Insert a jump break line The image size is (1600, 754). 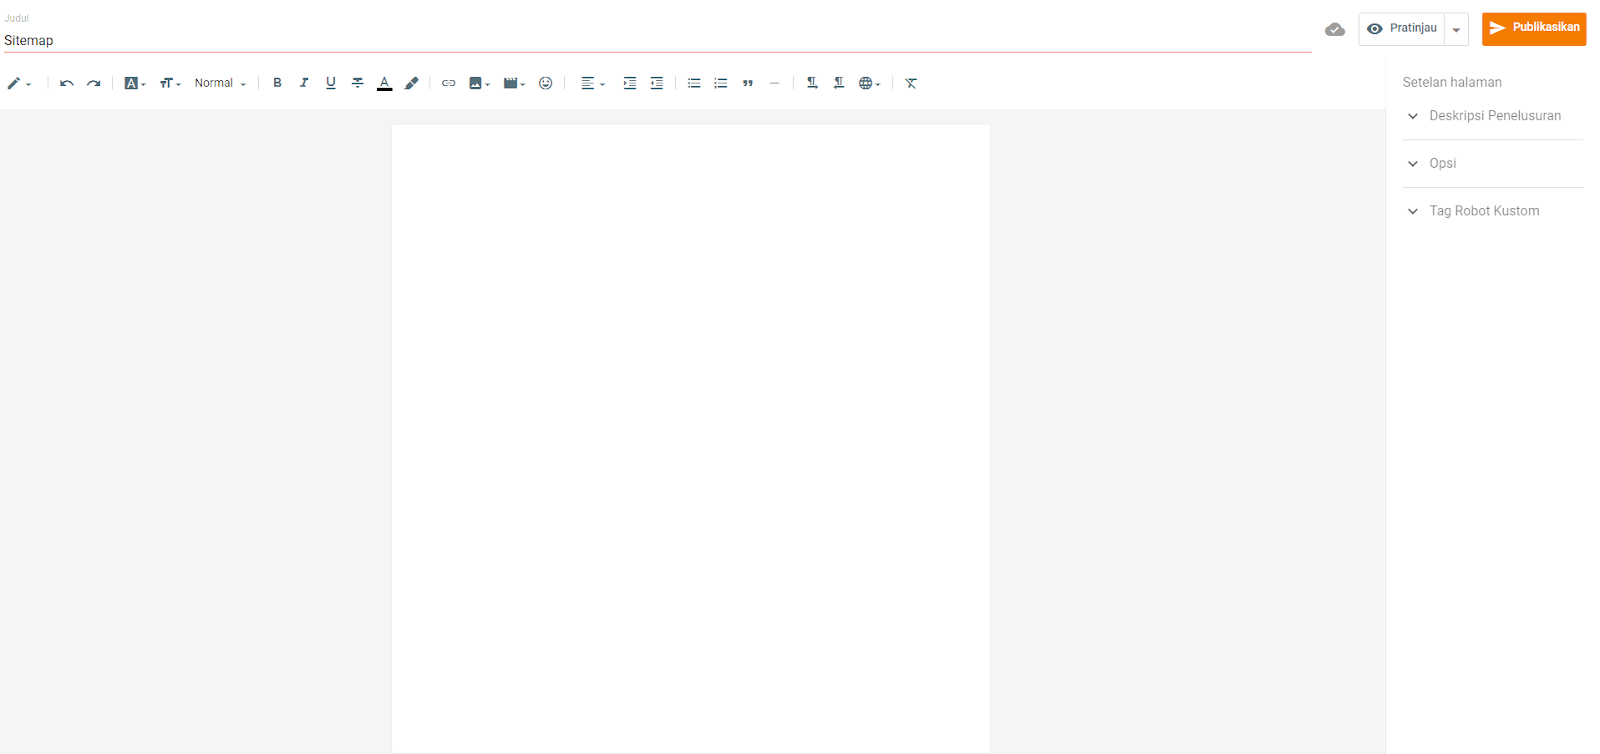pyautogui.click(x=774, y=84)
